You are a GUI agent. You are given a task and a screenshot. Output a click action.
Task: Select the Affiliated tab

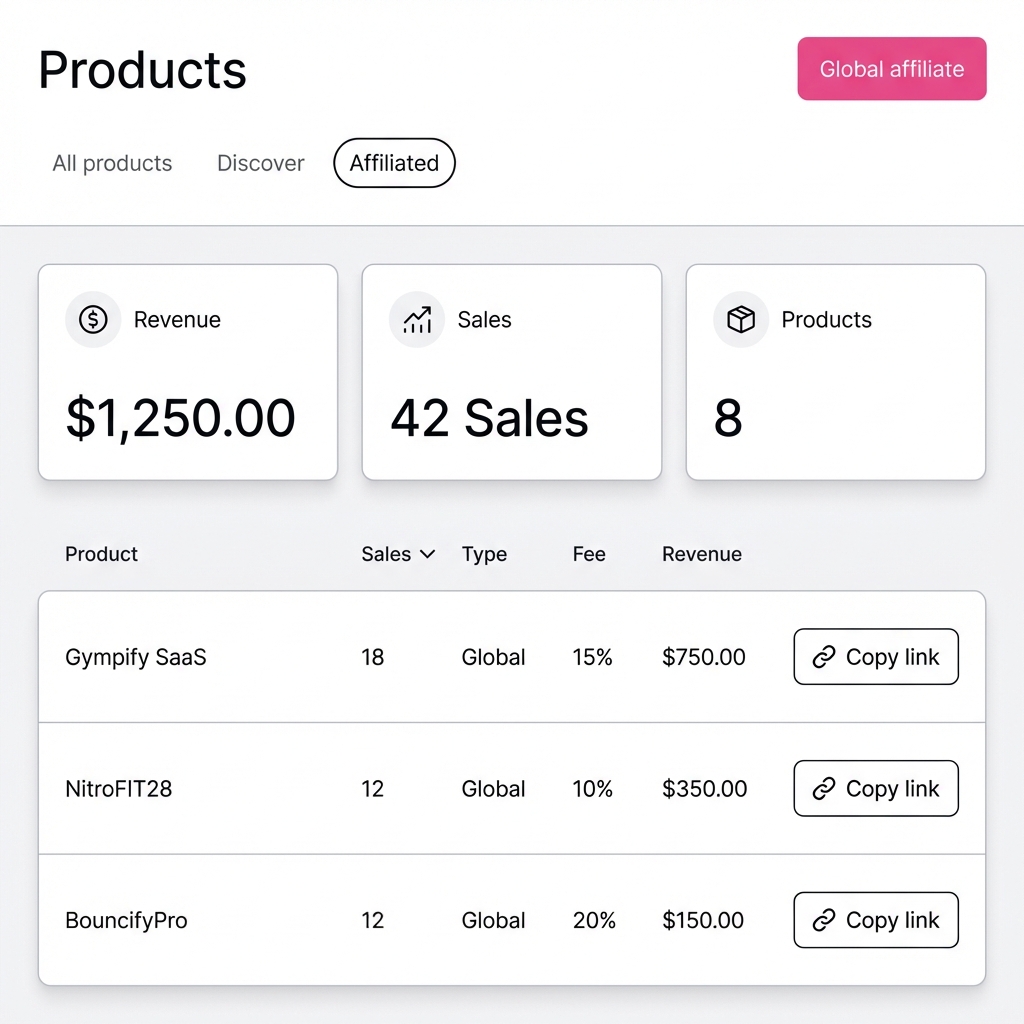(393, 163)
